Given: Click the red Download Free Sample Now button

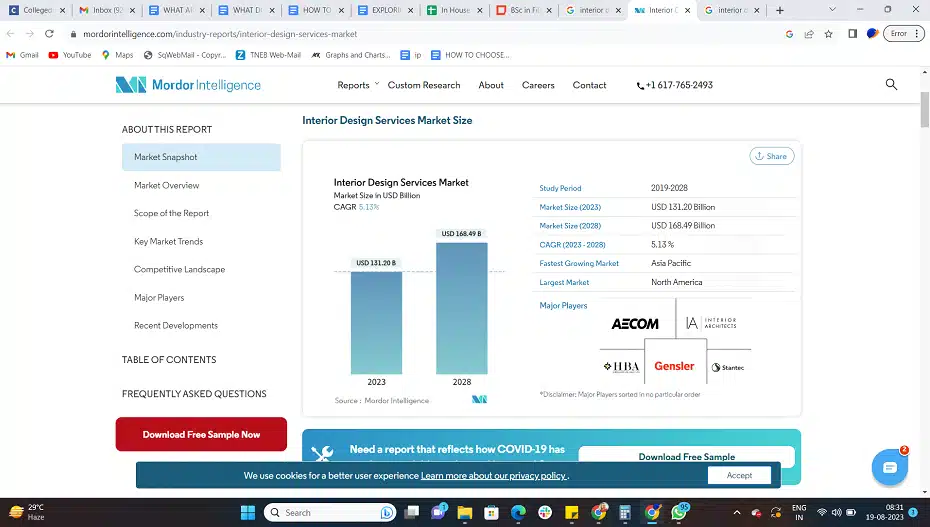Looking at the screenshot, I should click(x=201, y=434).
